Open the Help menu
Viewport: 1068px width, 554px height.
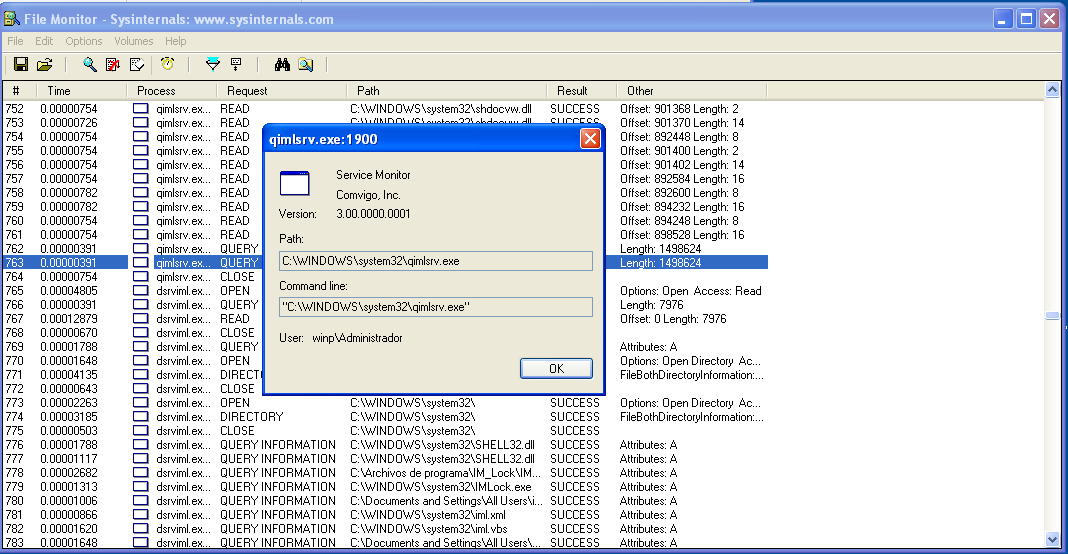click(175, 41)
